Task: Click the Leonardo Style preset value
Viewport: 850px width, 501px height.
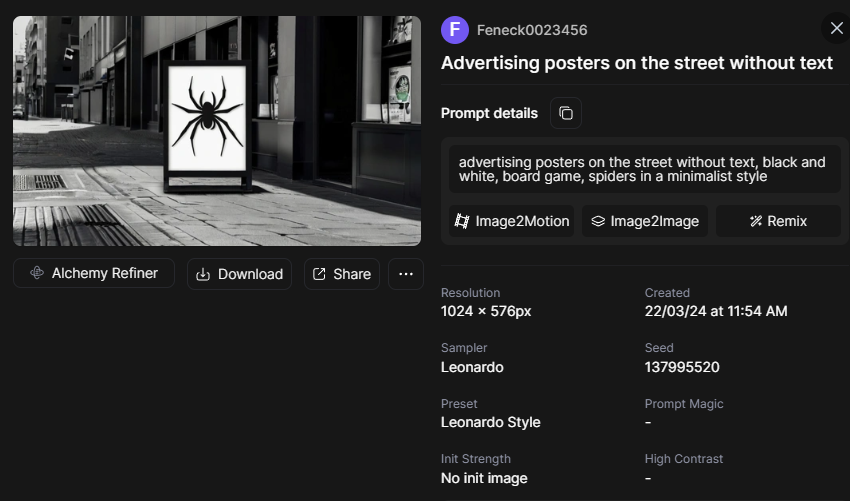Action: coord(490,422)
